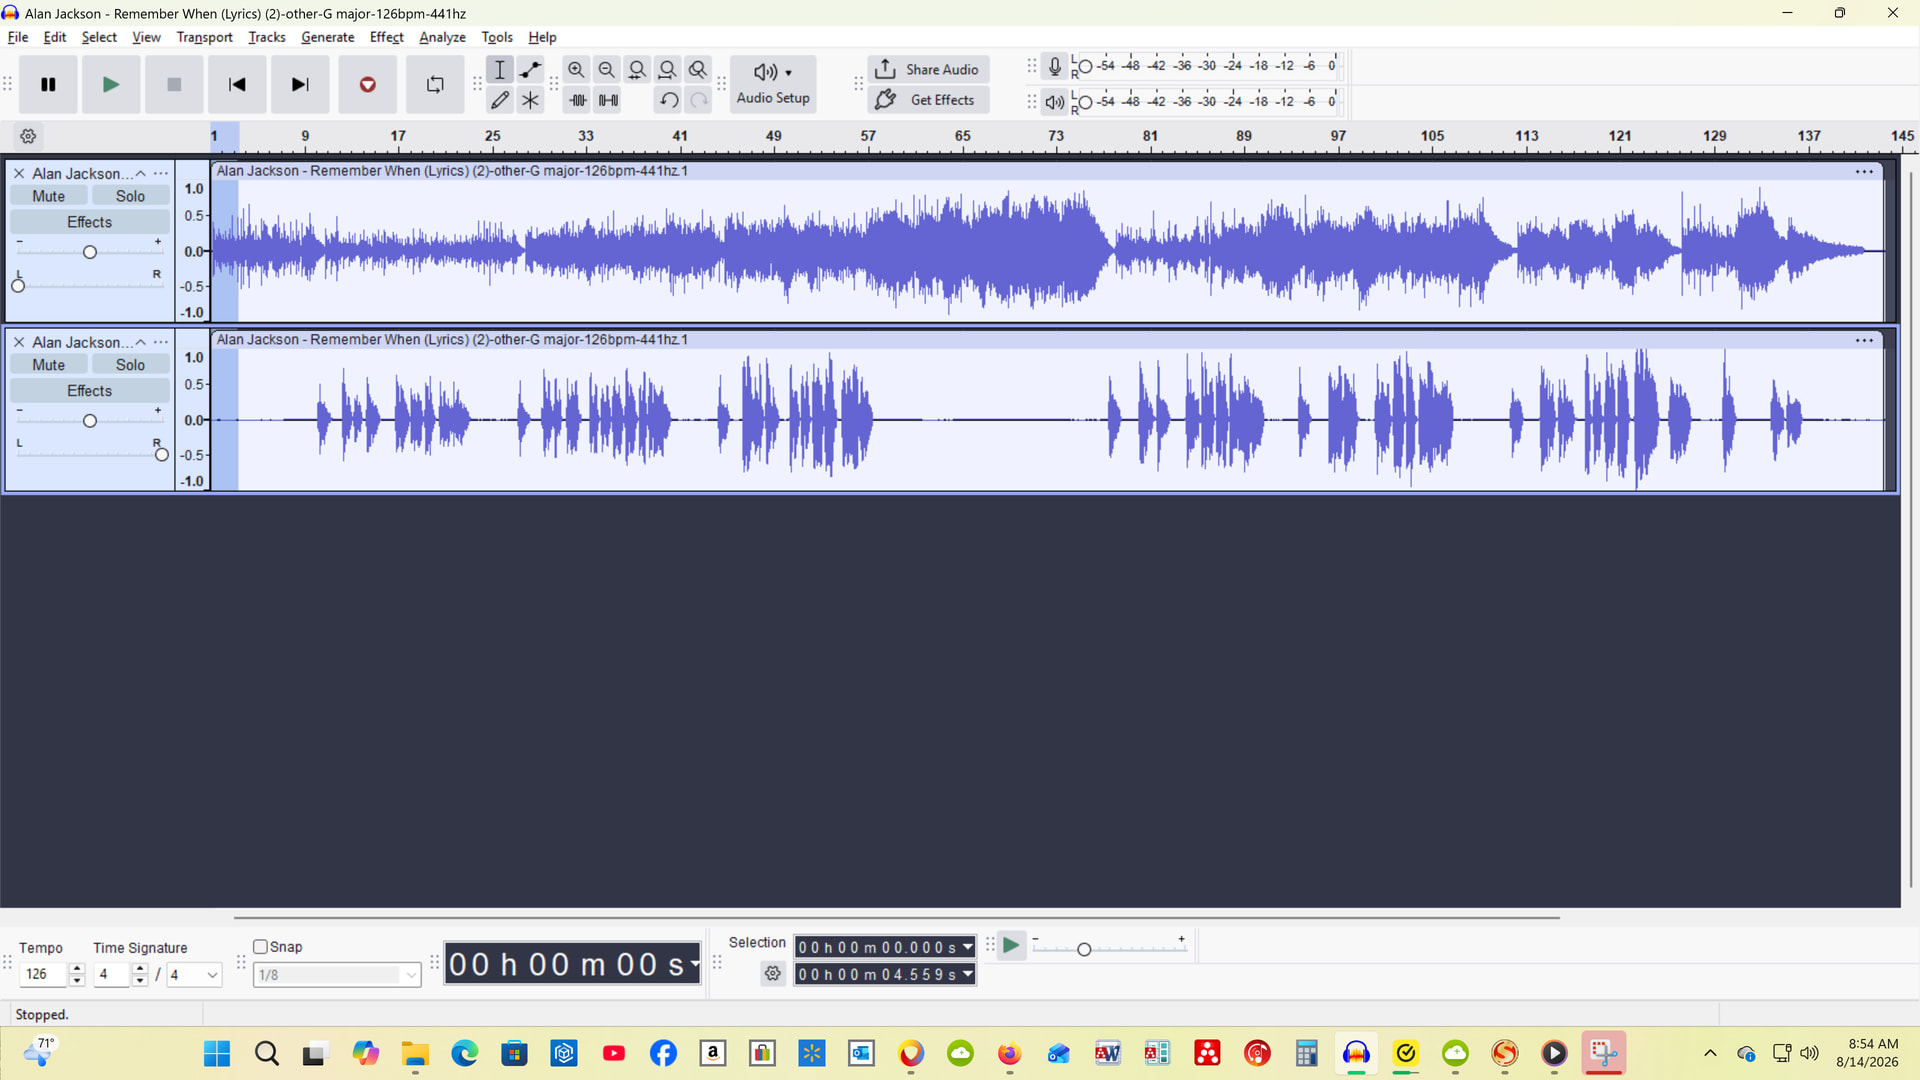The image size is (1920, 1080).
Task: Click the Stop button
Action: click(174, 85)
